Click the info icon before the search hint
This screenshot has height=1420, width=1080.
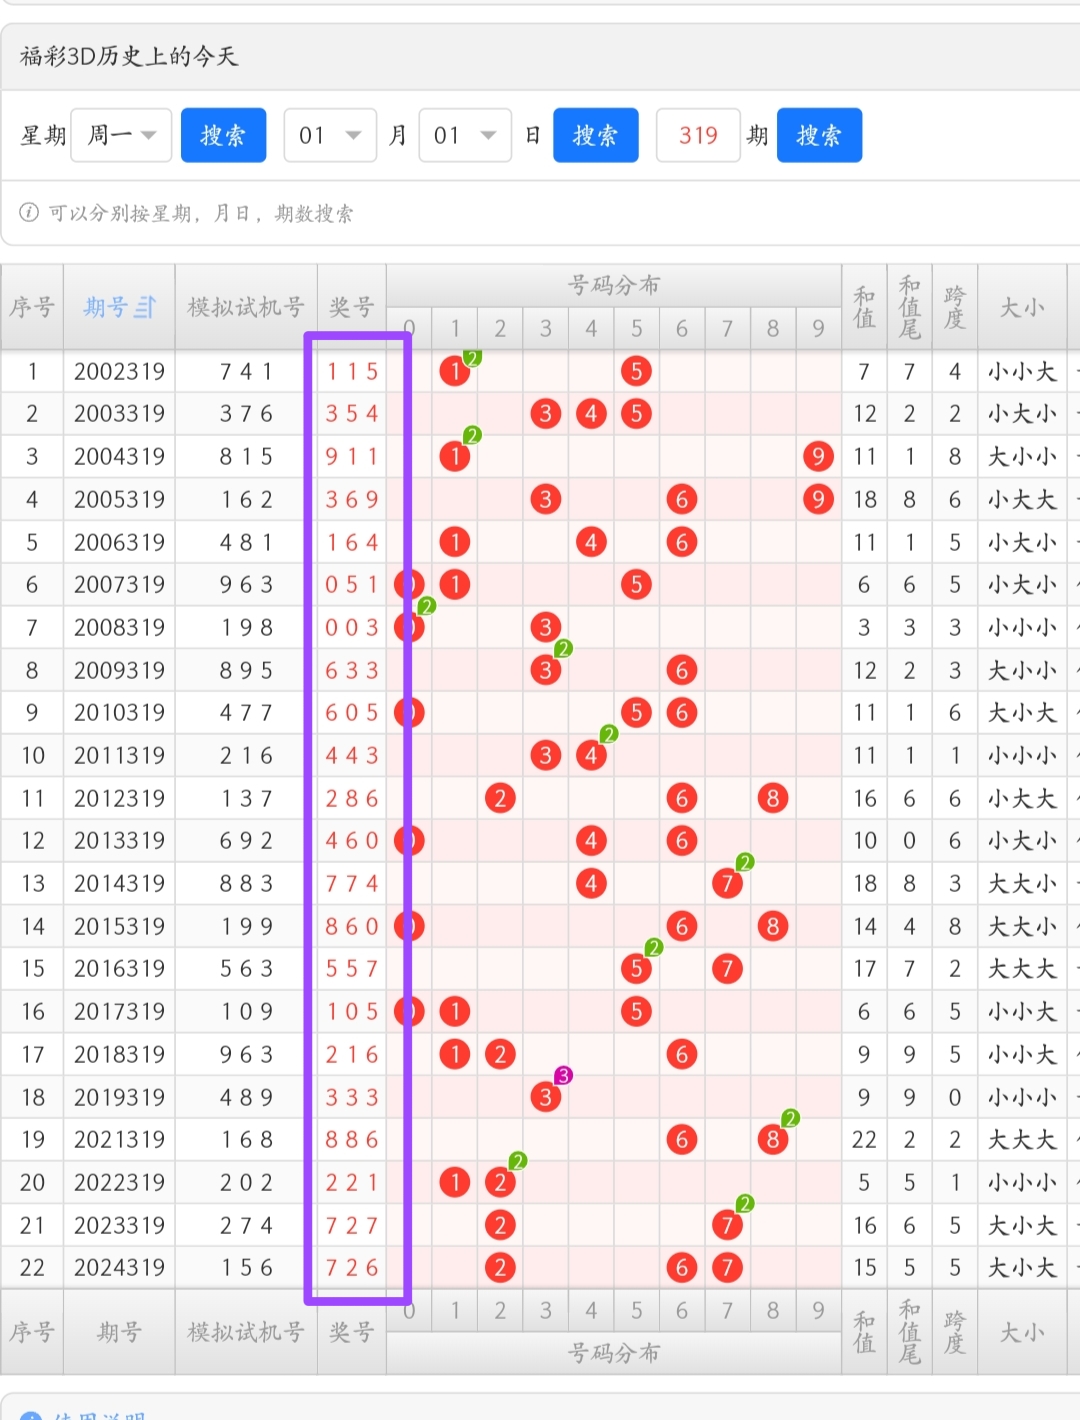tap(29, 212)
